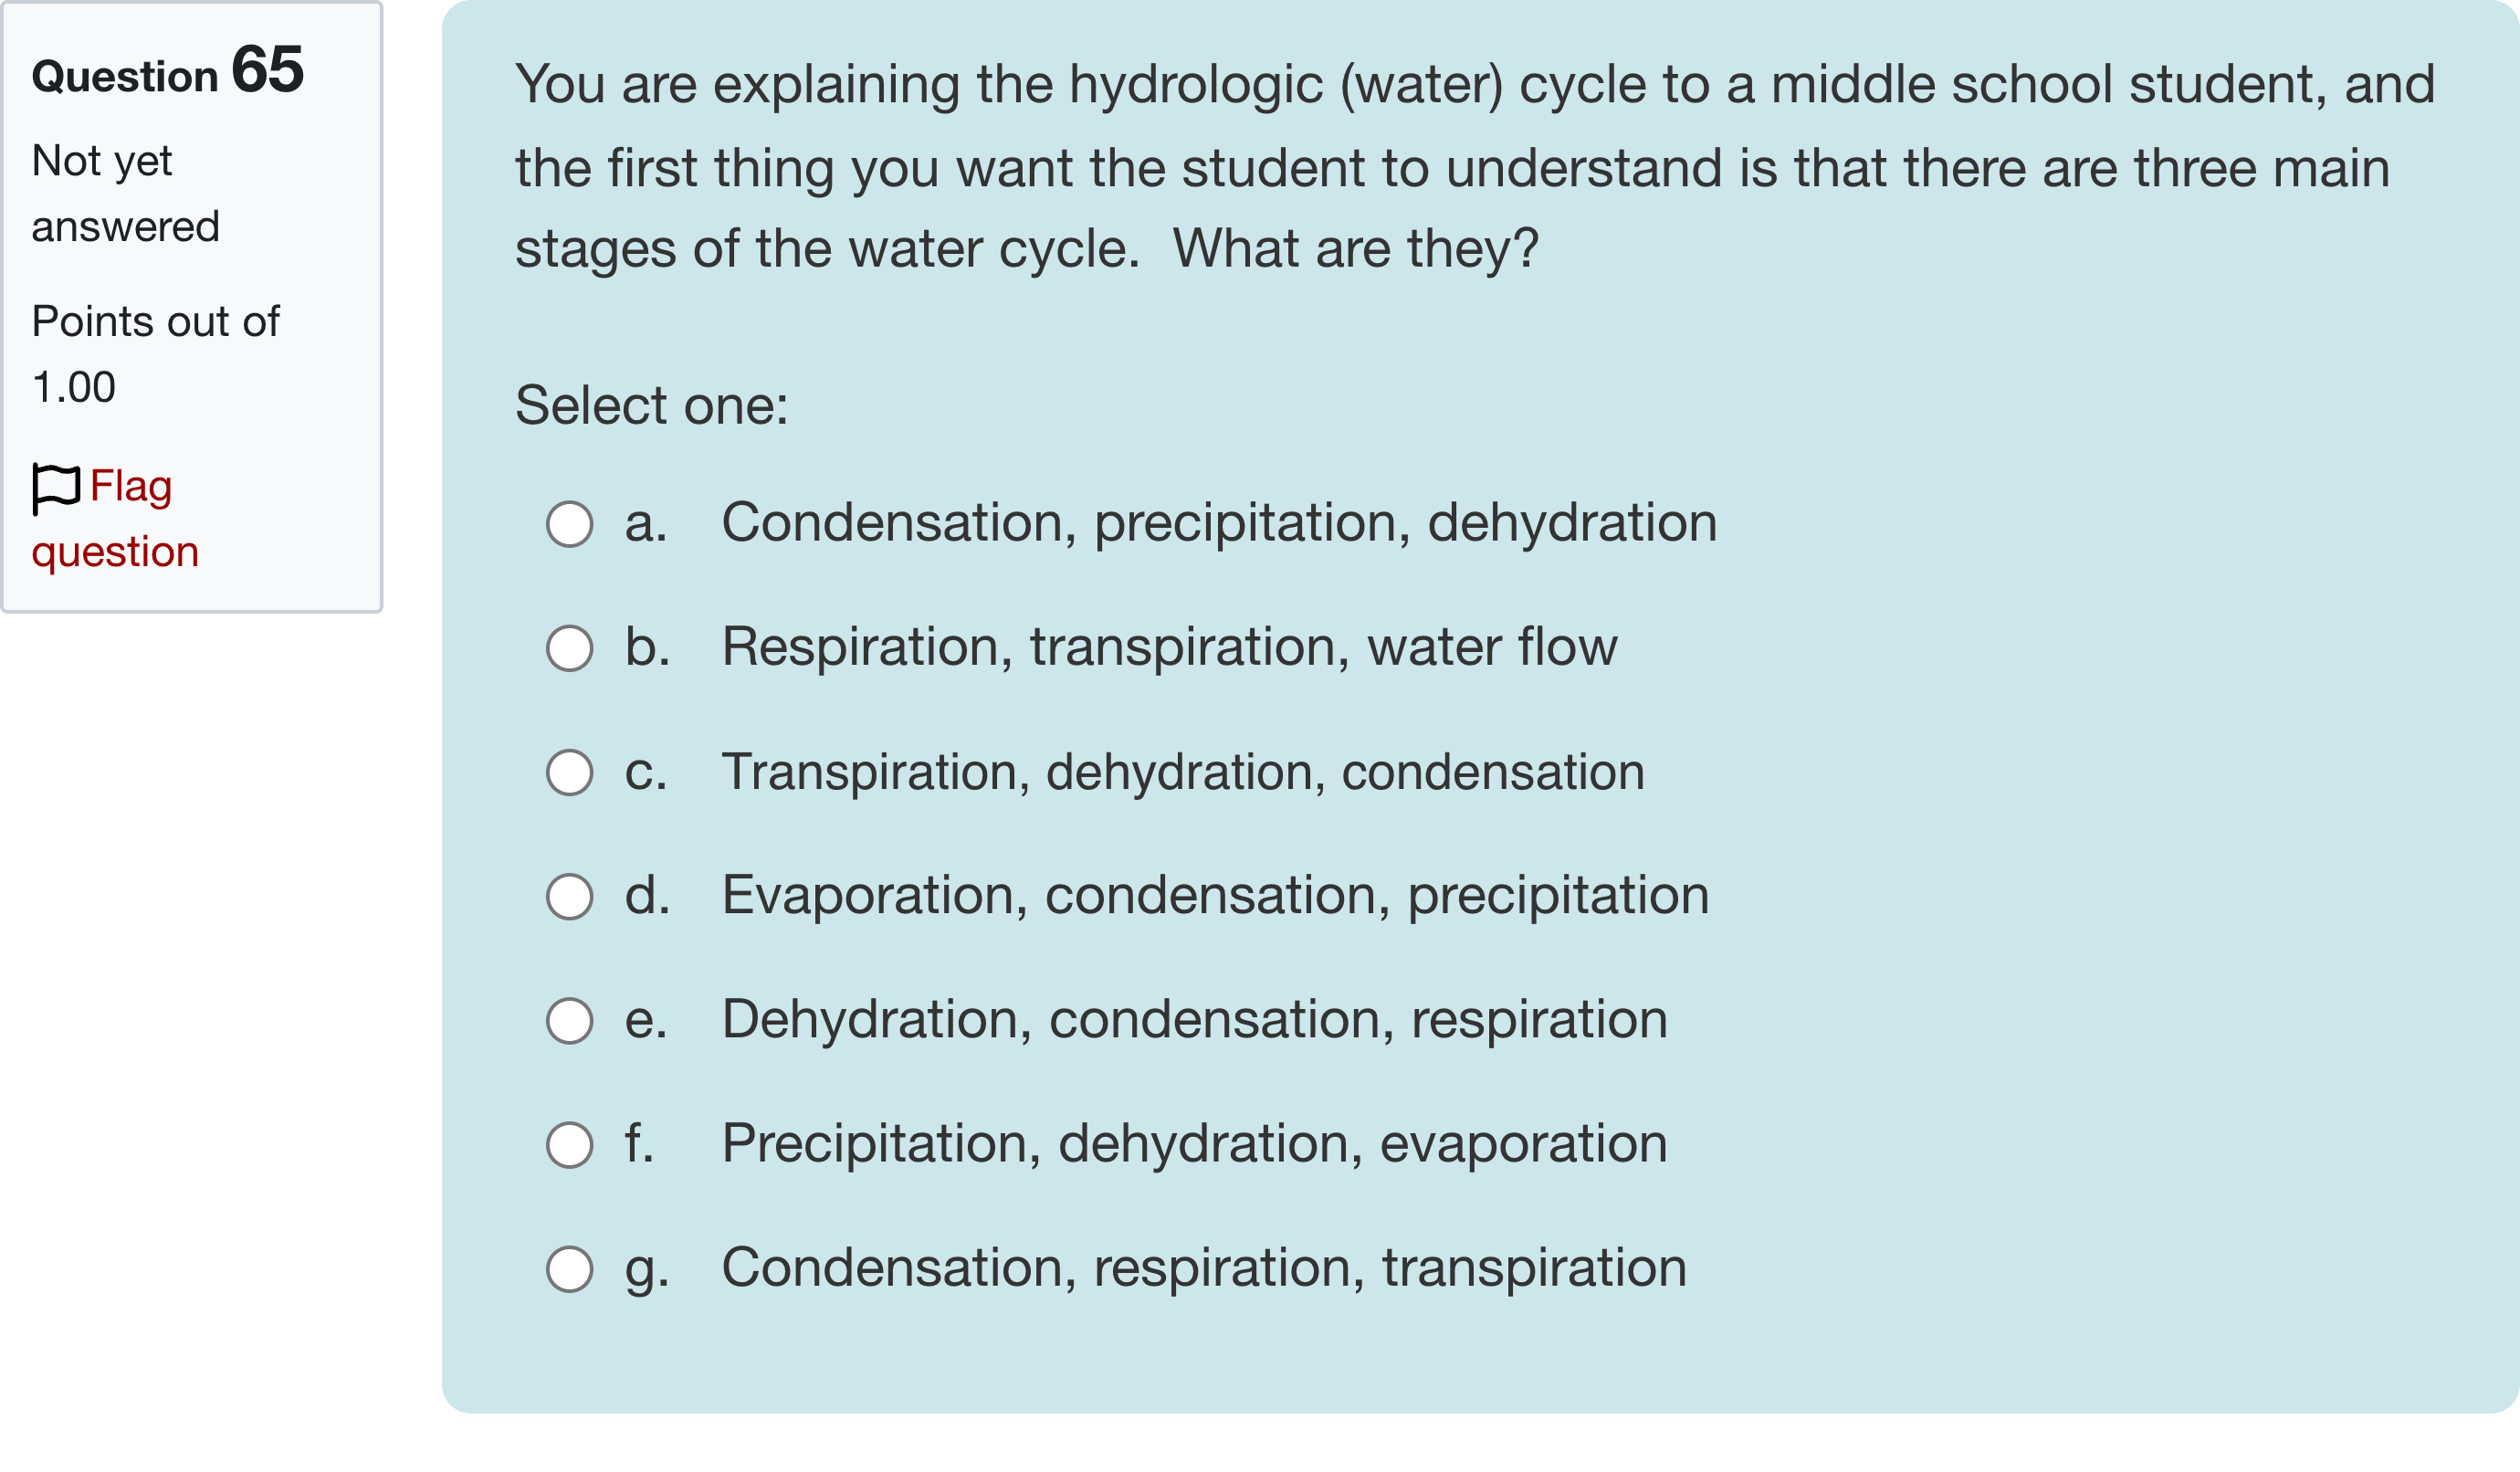Click answer text "Transpiration, dehydration, condensation"
The width and height of the screenshot is (2520, 1472).
(1183, 772)
